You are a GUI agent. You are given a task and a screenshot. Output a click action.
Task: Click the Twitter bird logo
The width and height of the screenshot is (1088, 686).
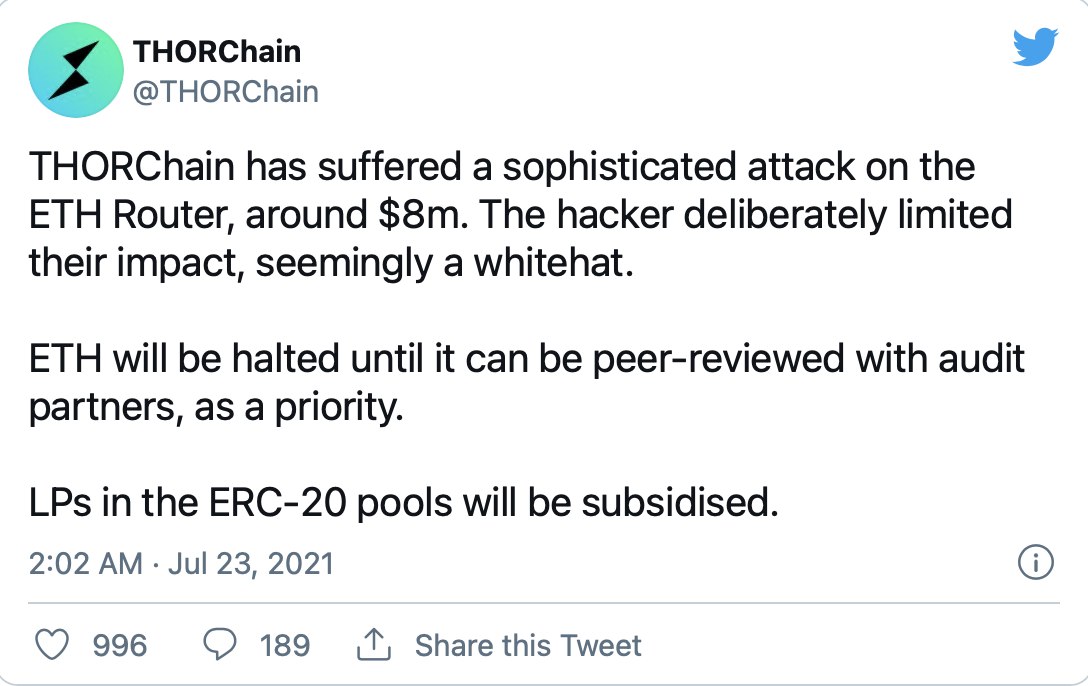coord(1035,47)
